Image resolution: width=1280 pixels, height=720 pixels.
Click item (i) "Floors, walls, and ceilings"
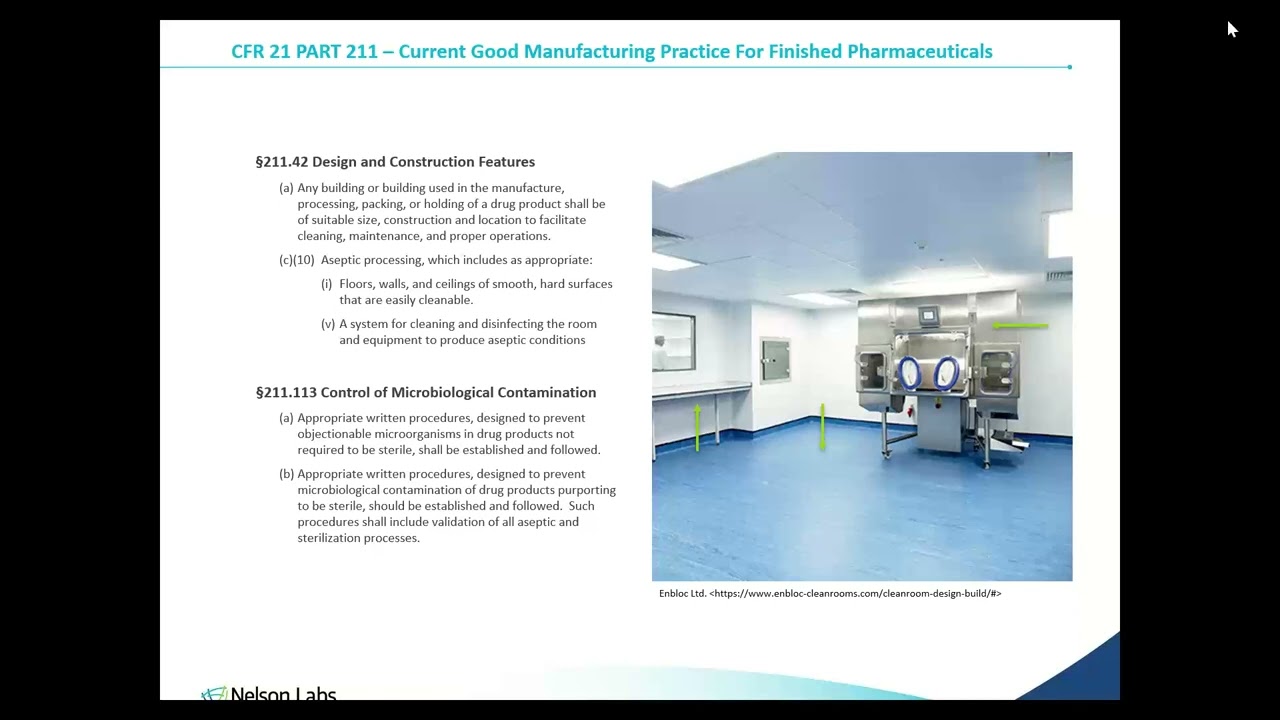[467, 292]
